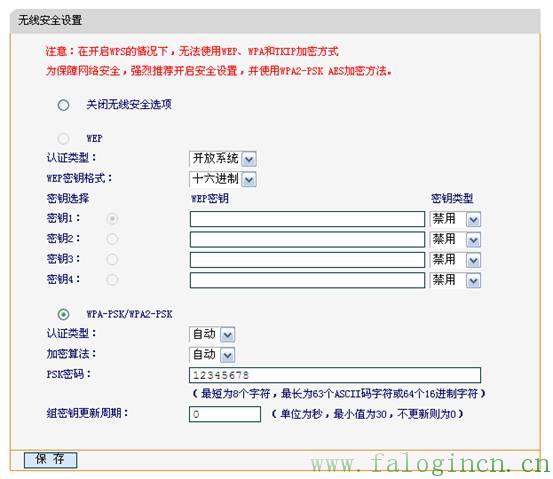Choose the 密钥2 radio button
This screenshot has height=479, width=553.
click(x=112, y=239)
